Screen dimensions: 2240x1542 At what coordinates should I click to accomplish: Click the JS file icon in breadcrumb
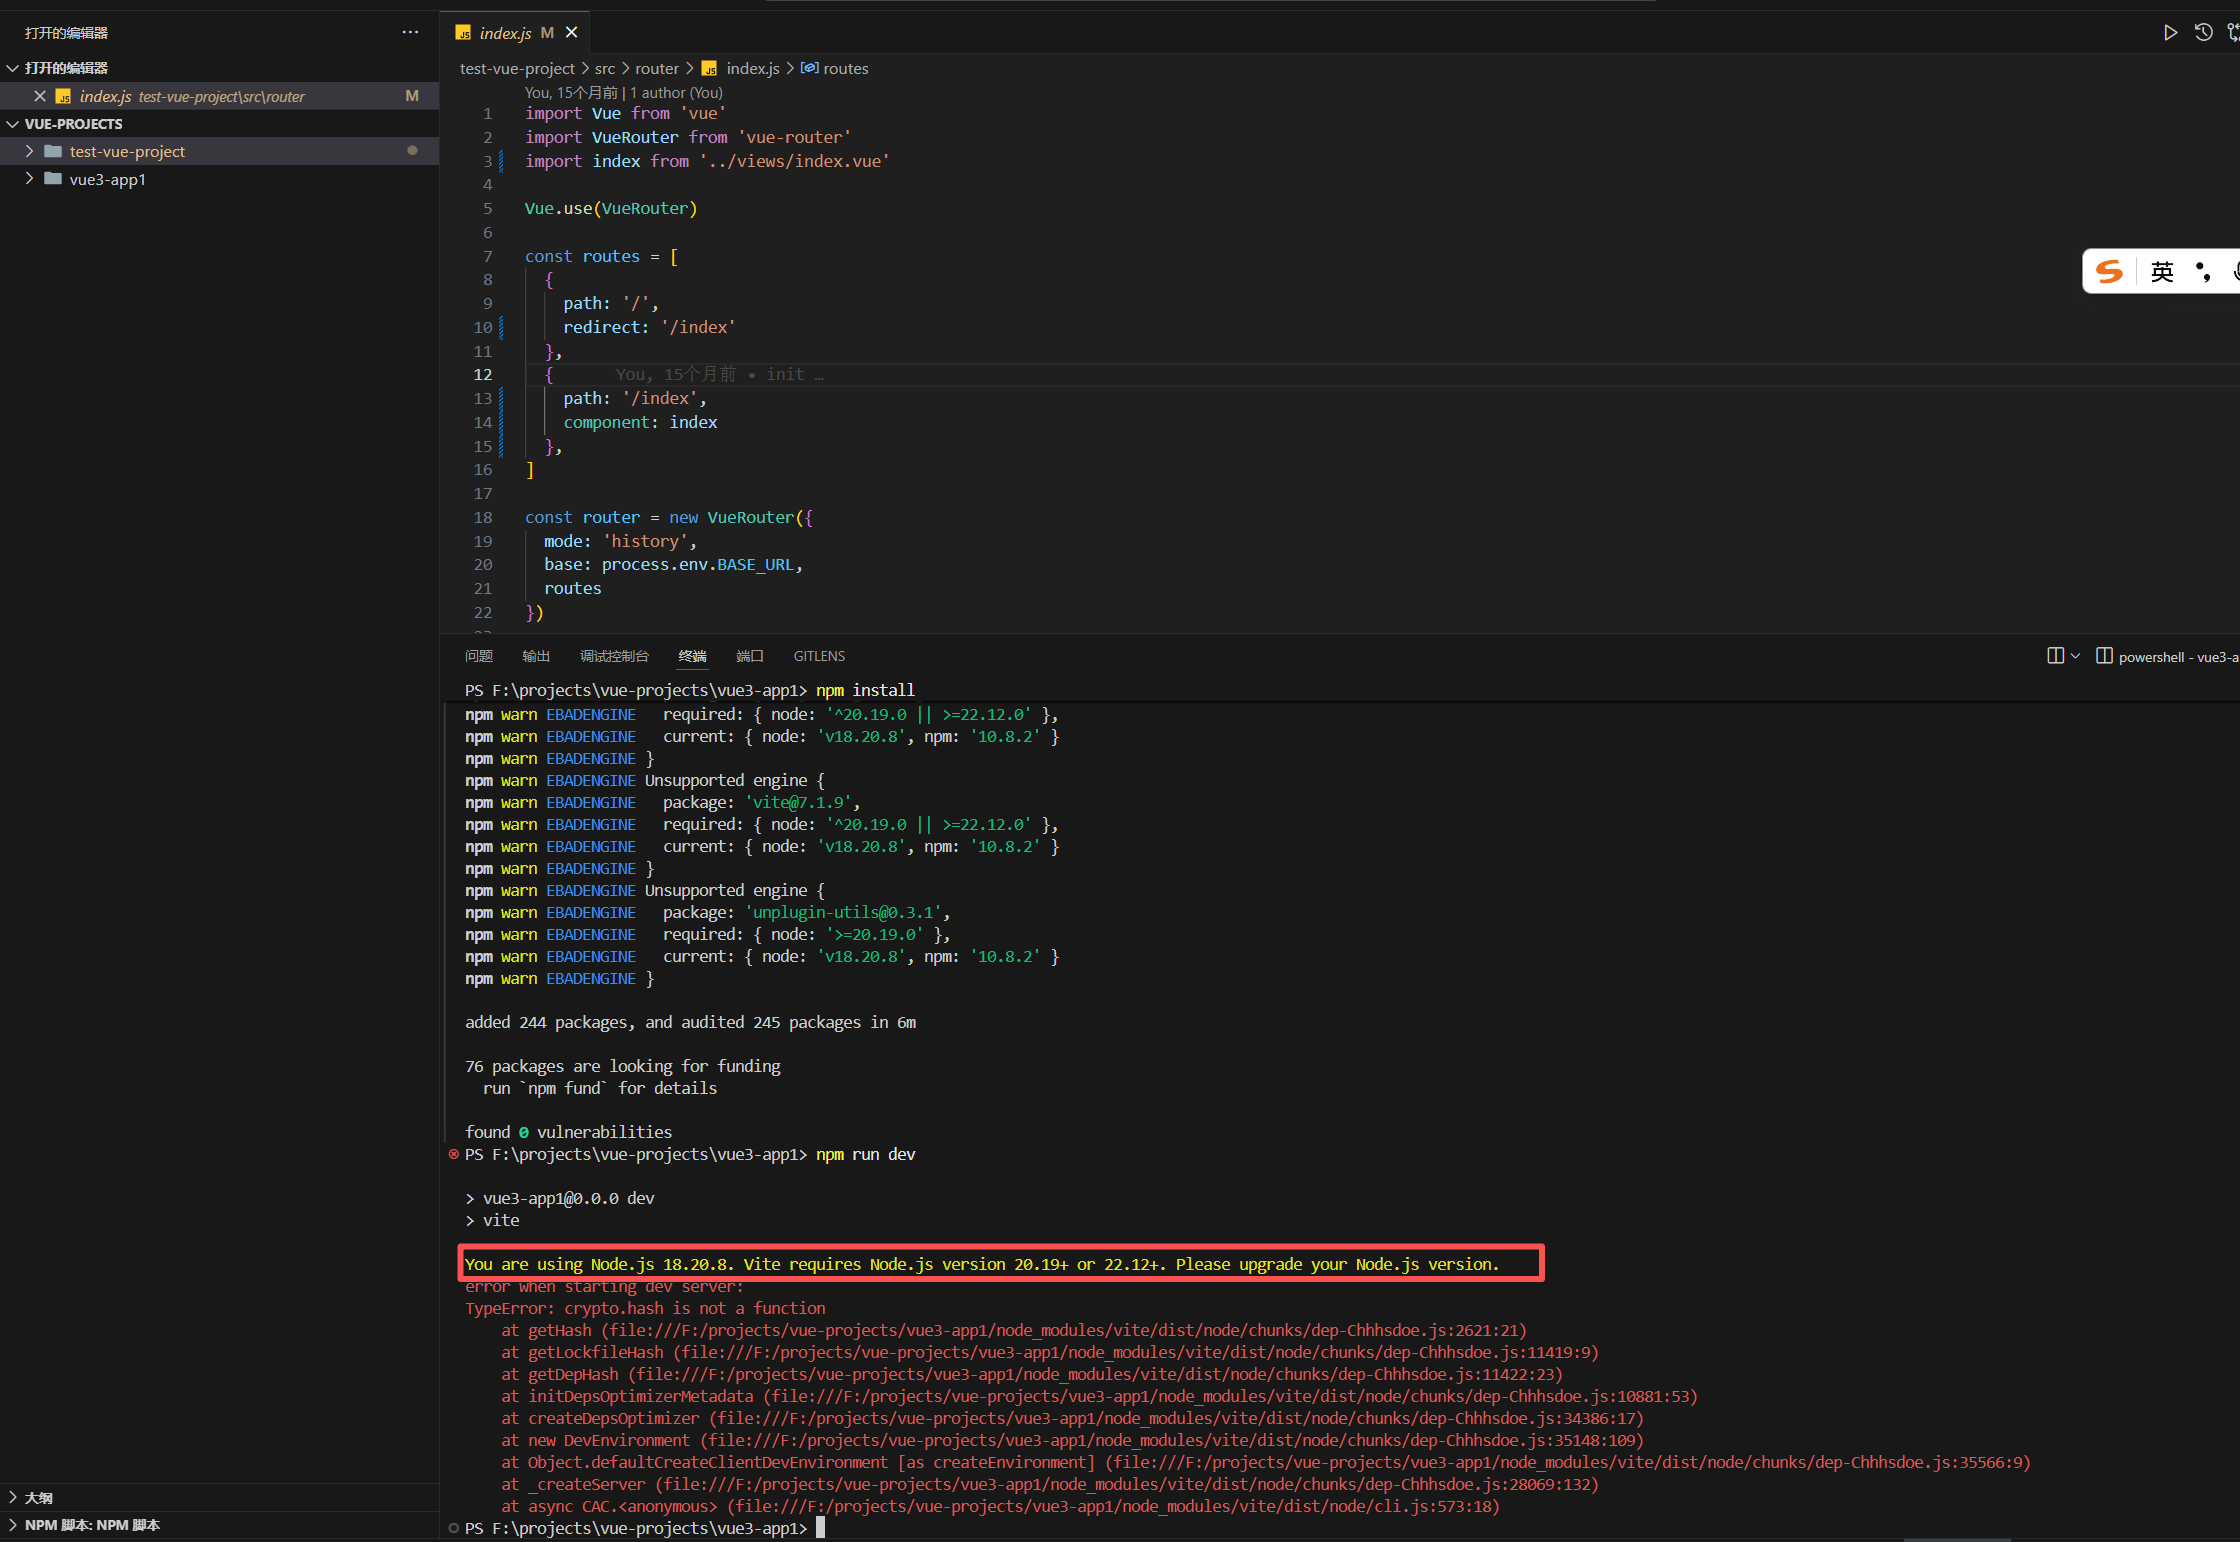[709, 69]
